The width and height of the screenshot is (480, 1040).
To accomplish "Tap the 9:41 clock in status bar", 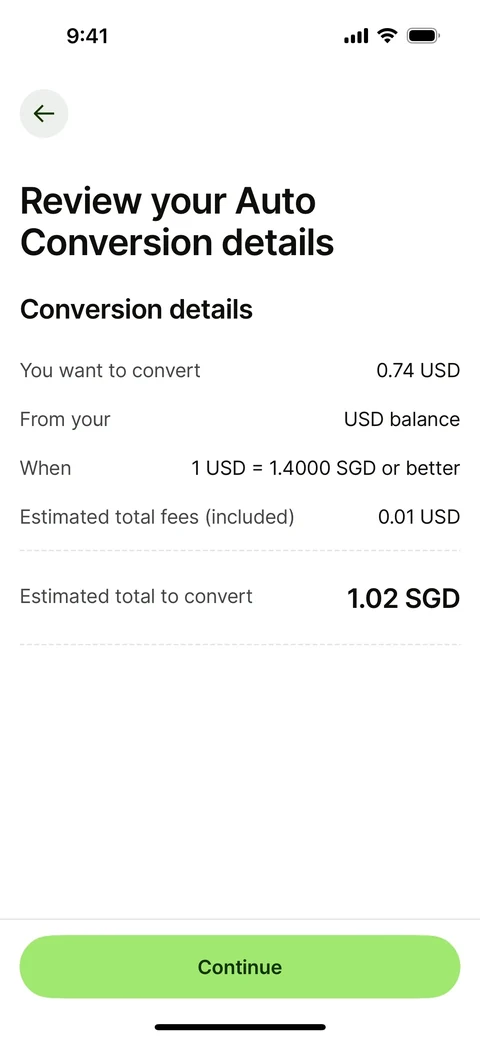I will pyautogui.click(x=88, y=36).
